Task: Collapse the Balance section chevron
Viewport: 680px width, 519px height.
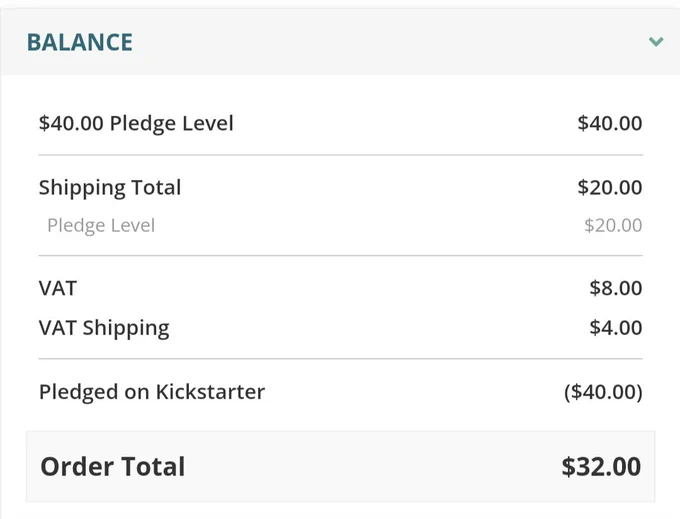Action: [656, 42]
